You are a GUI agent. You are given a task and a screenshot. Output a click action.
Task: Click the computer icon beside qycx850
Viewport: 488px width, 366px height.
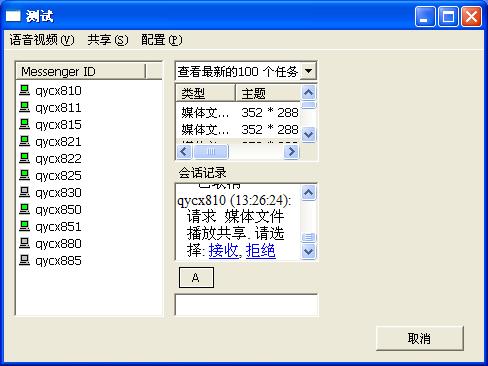[x=24, y=209]
